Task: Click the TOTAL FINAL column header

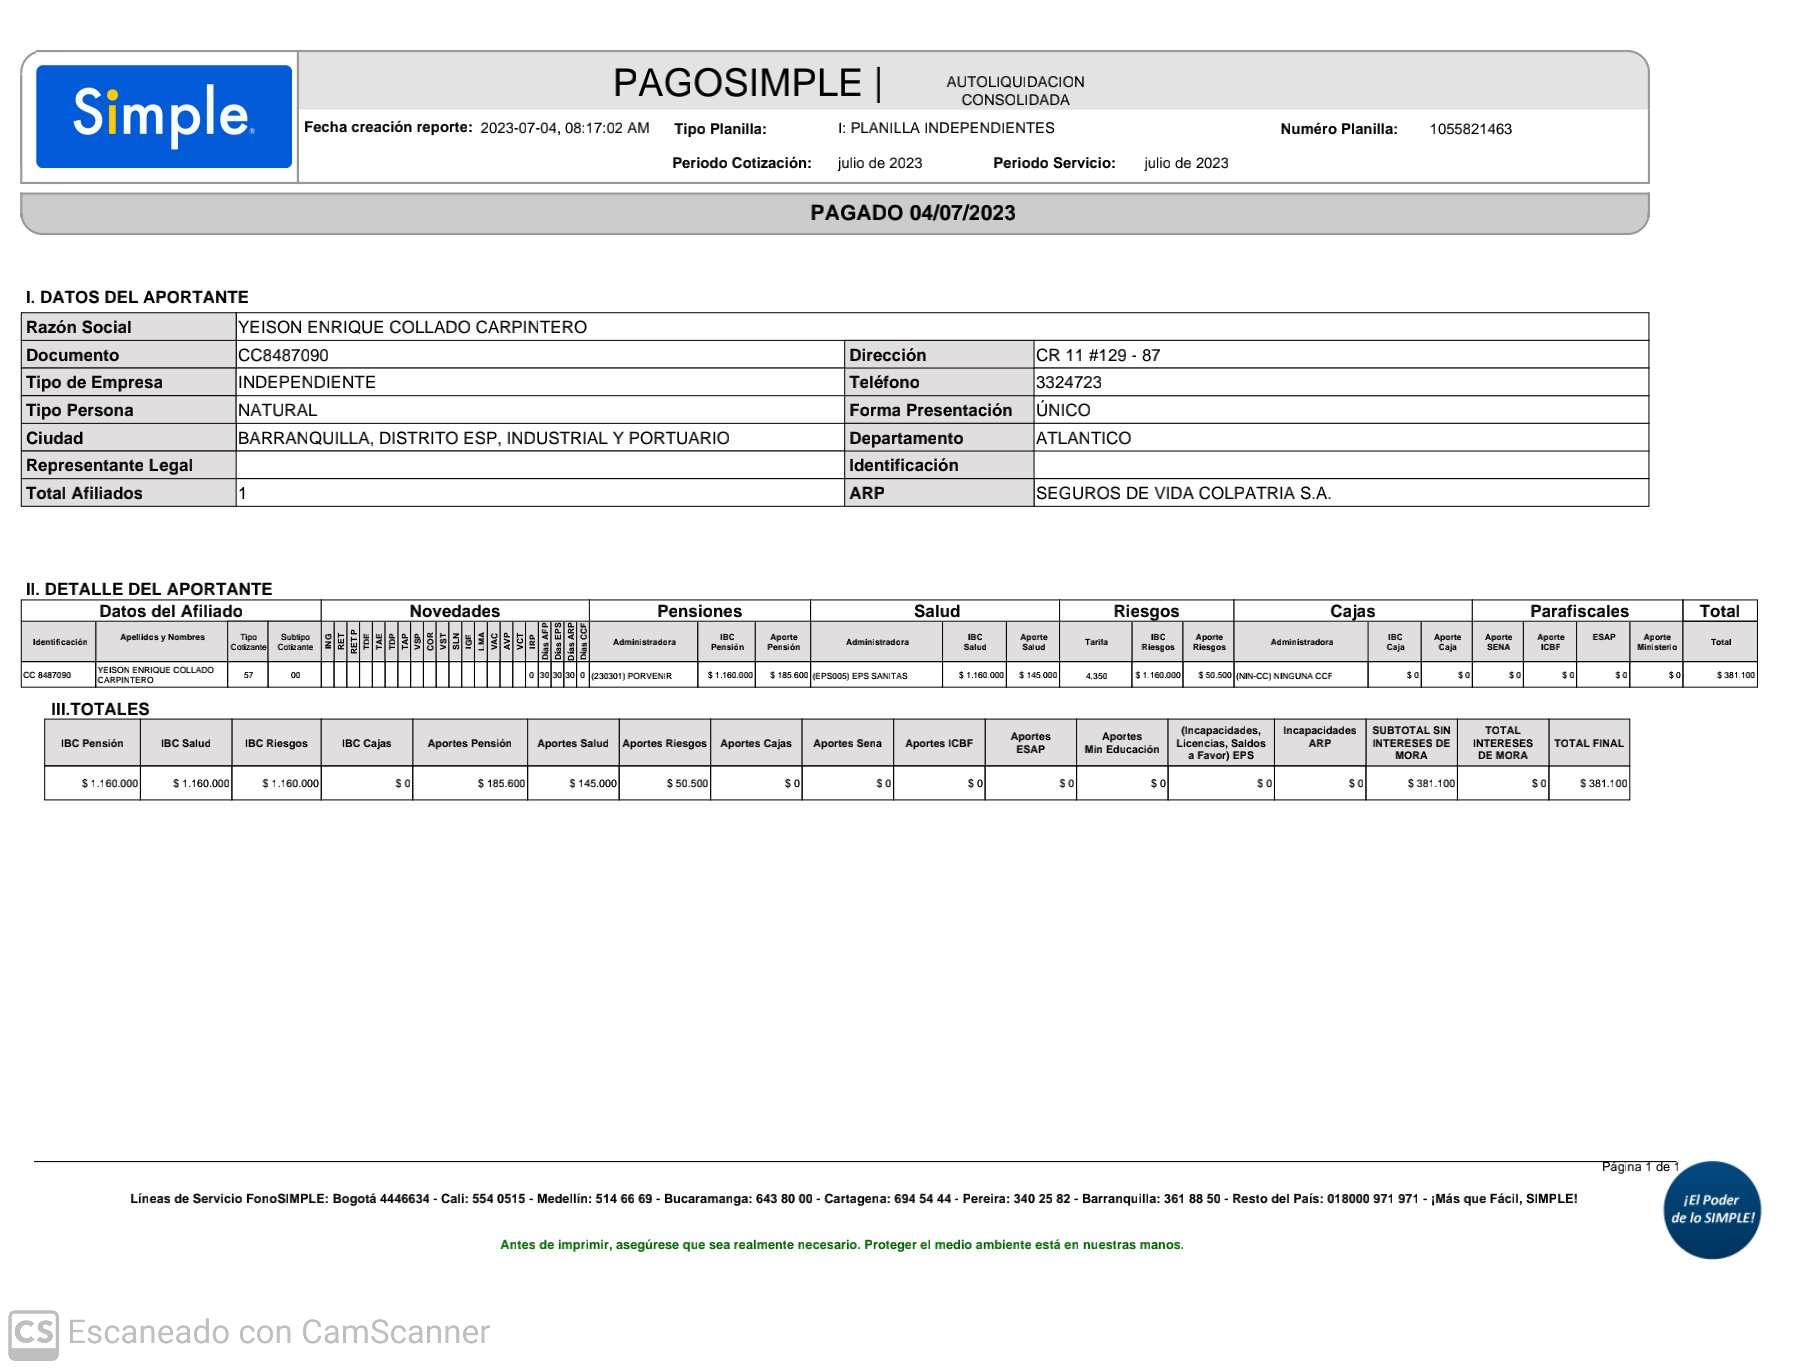Action: pos(1588,743)
